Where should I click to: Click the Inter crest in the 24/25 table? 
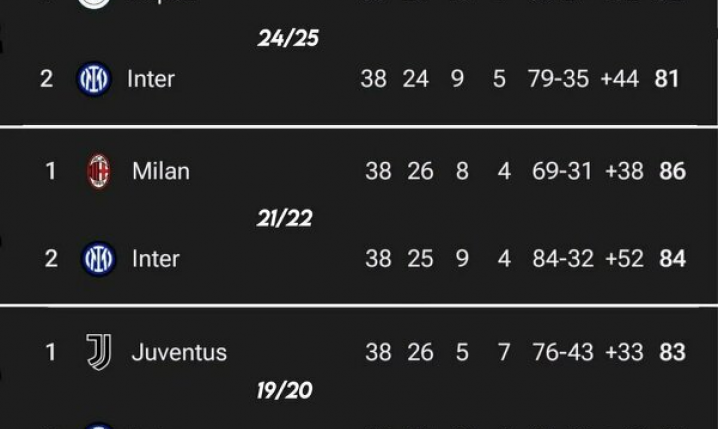click(94, 79)
